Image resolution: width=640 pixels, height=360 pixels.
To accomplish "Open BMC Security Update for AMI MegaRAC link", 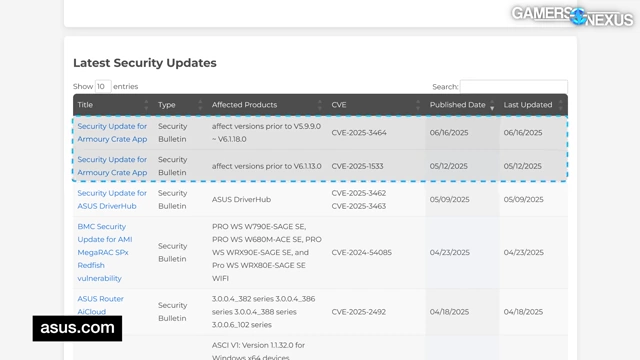I will click(105, 252).
